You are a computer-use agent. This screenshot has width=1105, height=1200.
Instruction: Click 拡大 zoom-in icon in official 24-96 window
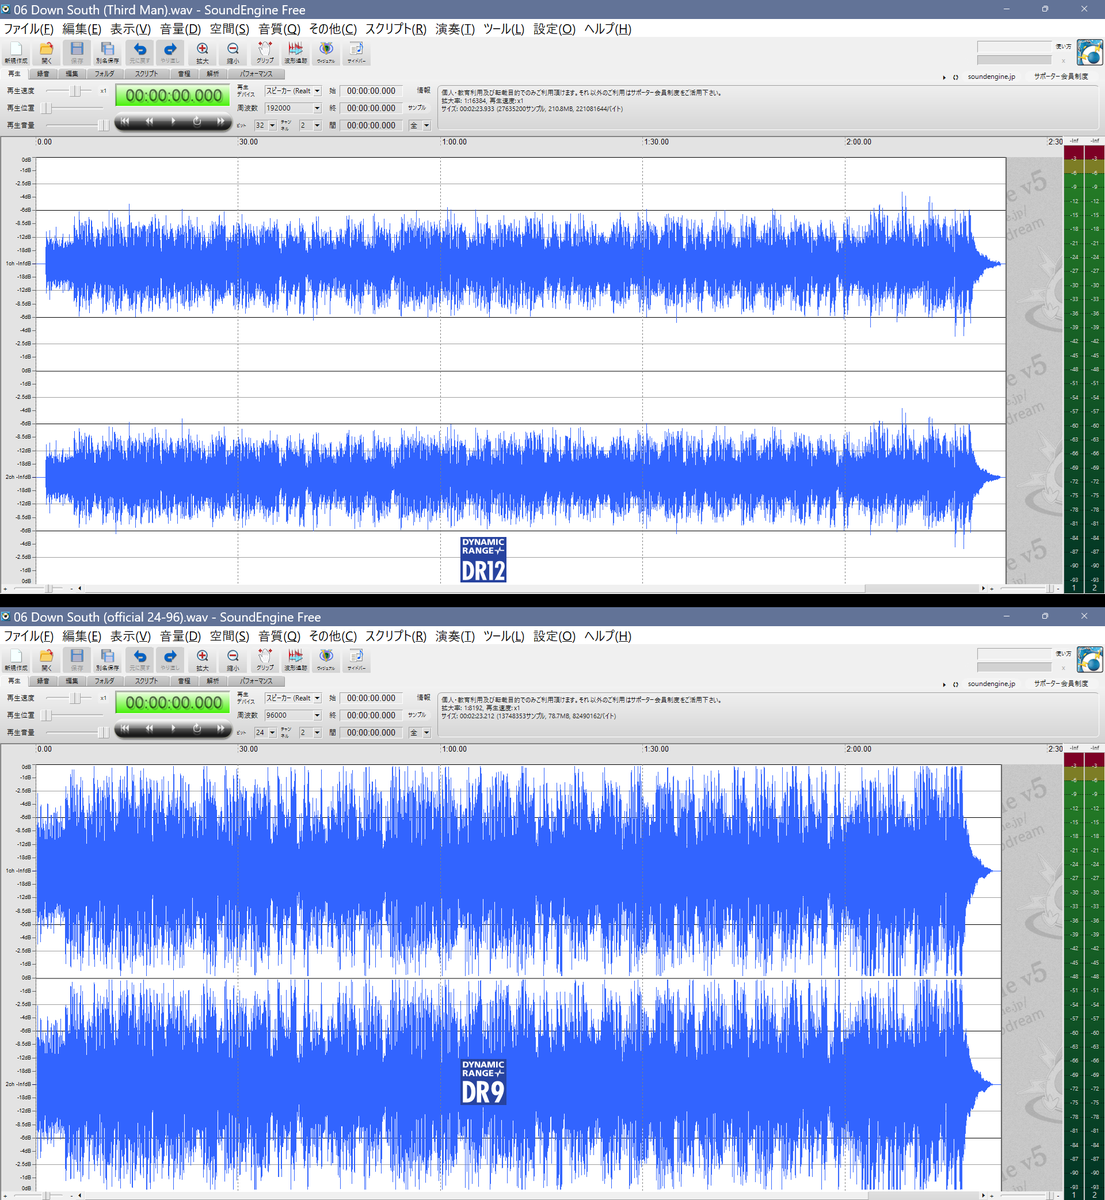pyautogui.click(x=202, y=659)
